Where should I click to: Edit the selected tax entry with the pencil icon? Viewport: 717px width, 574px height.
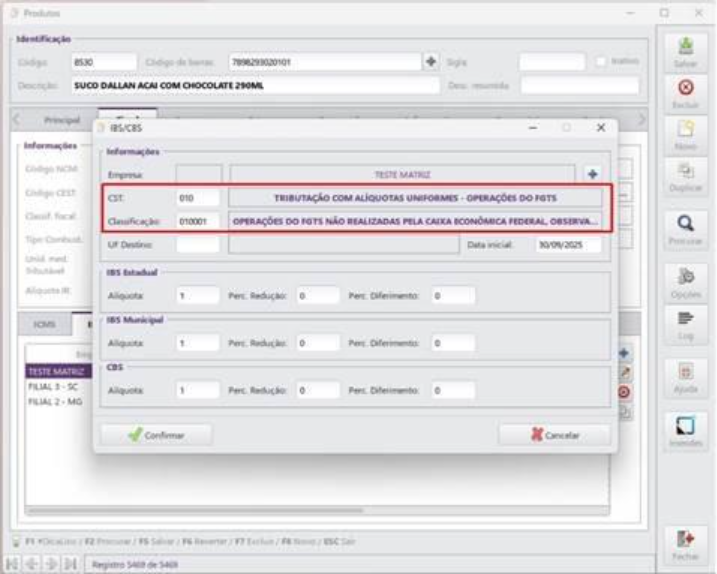pos(625,373)
